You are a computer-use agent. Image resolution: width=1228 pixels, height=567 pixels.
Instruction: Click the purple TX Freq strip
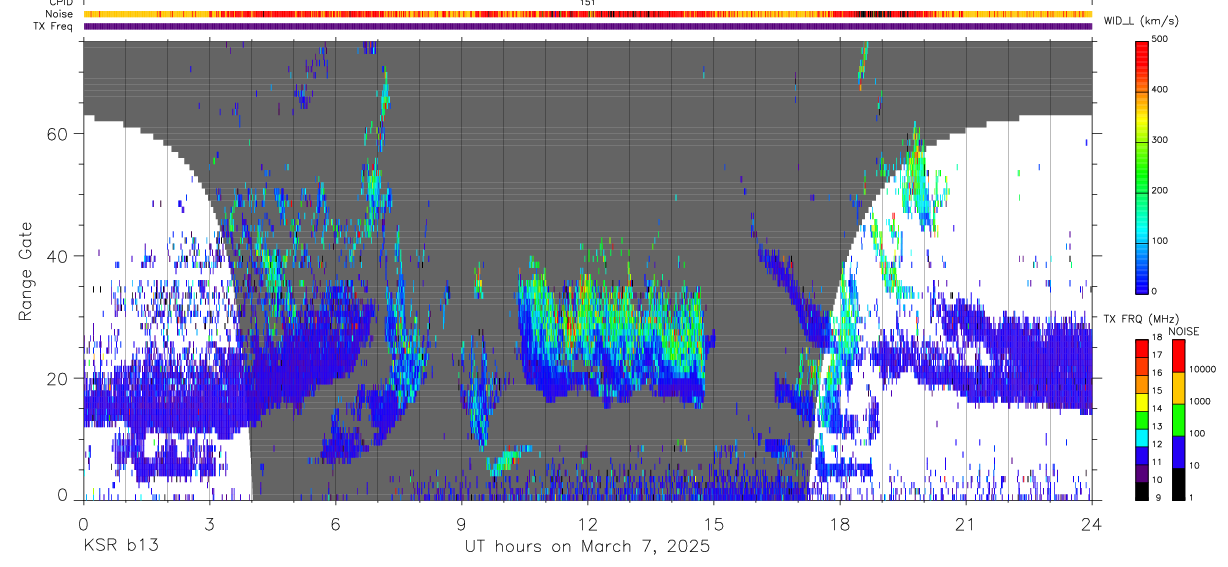coord(588,26)
